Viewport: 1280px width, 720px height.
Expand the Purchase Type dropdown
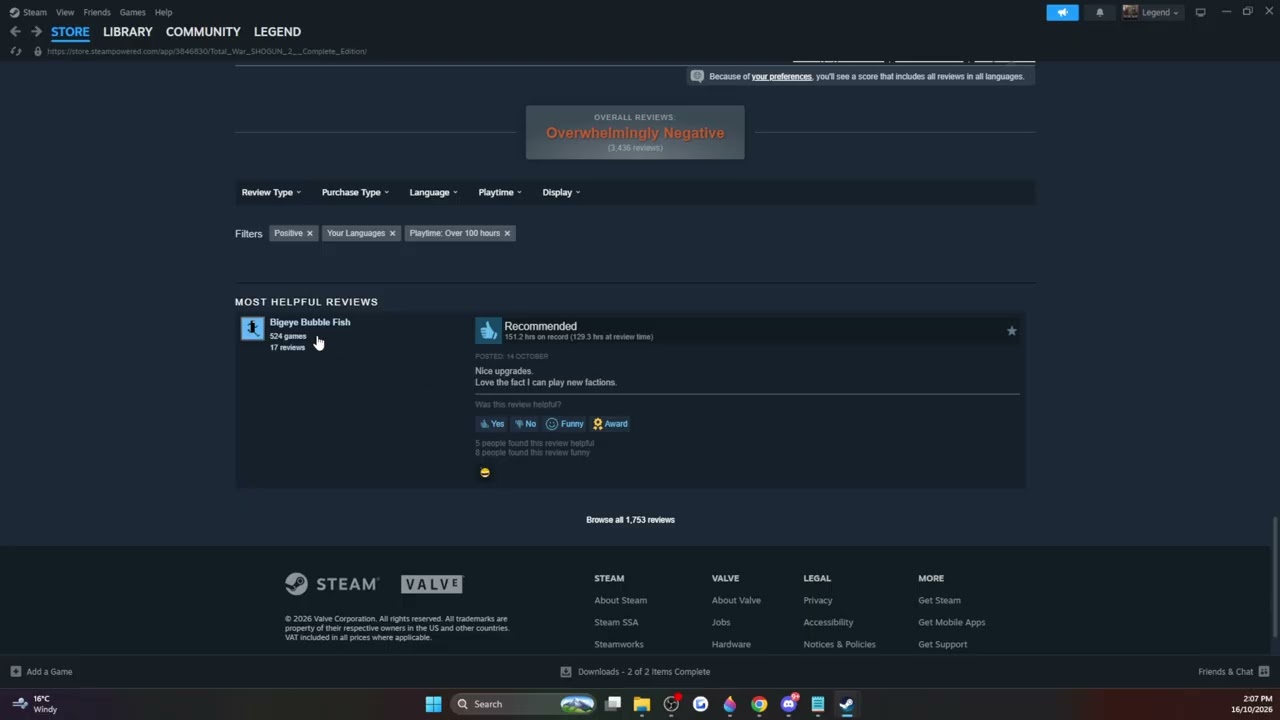coord(355,192)
